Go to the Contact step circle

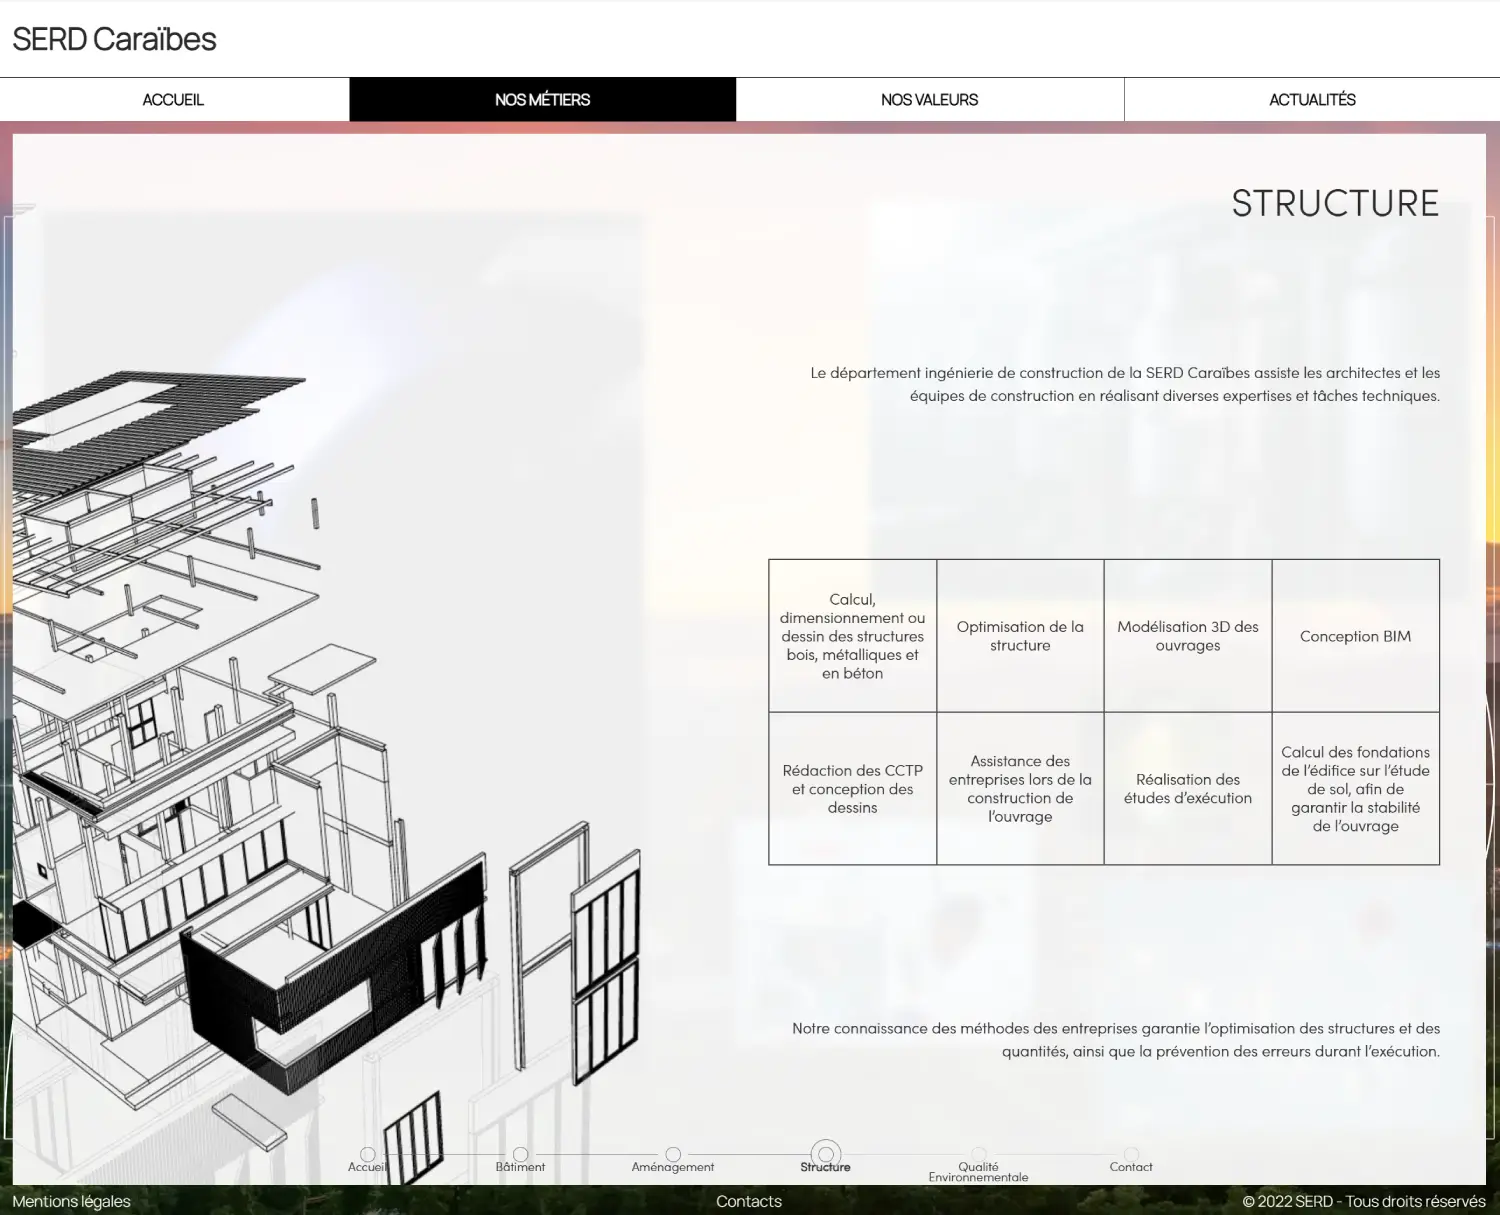pyautogui.click(x=1131, y=1154)
